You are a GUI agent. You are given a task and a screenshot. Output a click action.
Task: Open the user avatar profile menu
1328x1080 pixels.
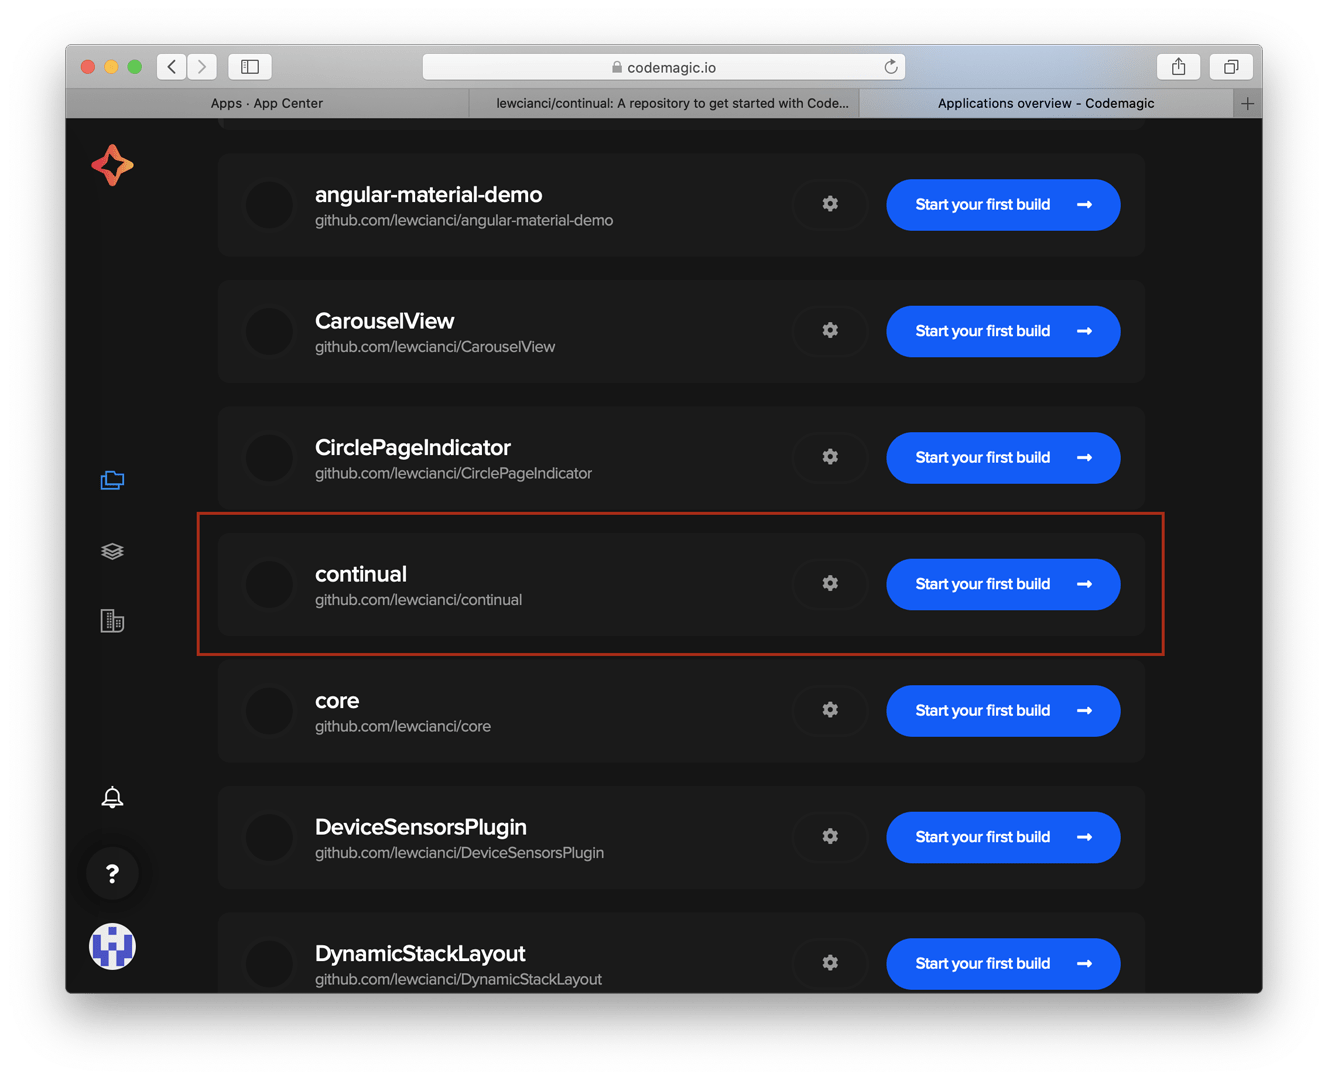click(x=112, y=946)
